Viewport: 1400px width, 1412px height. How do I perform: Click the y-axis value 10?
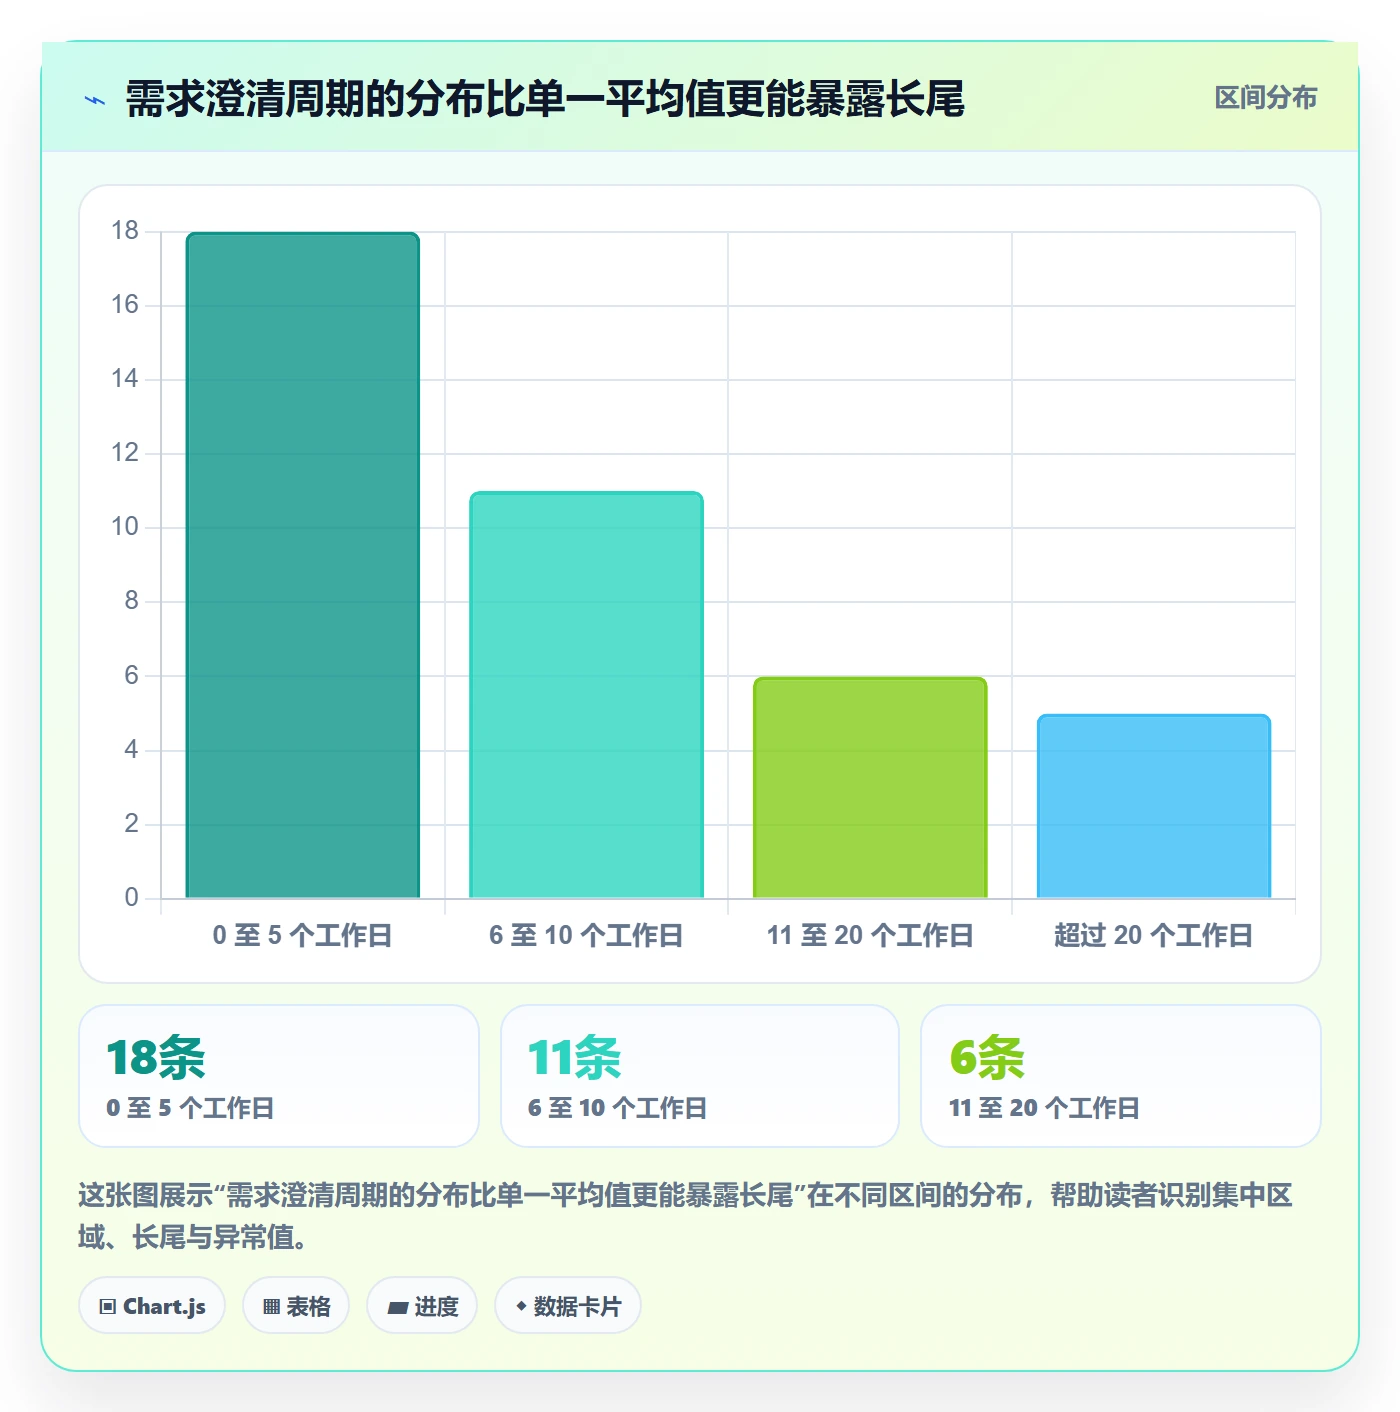pos(125,527)
